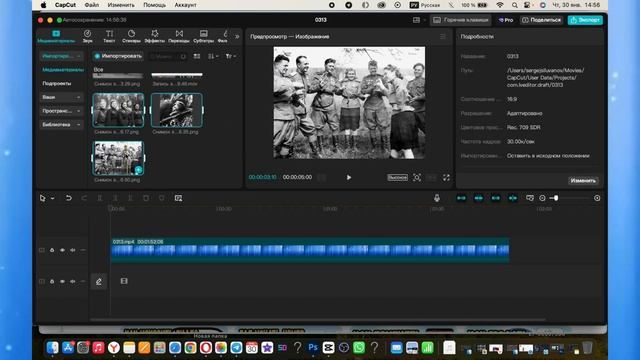Select Подпроекты in the left sidebar
The width and height of the screenshot is (640, 360).
[57, 83]
